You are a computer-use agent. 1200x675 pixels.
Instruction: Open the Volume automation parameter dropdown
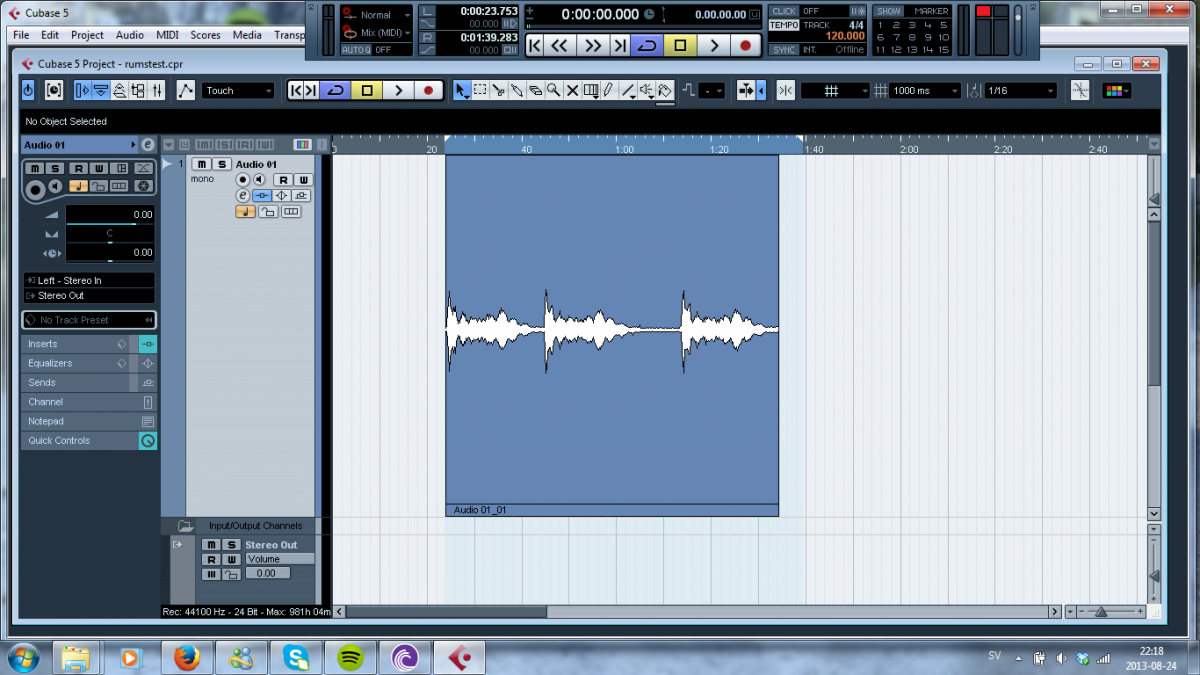pos(280,559)
